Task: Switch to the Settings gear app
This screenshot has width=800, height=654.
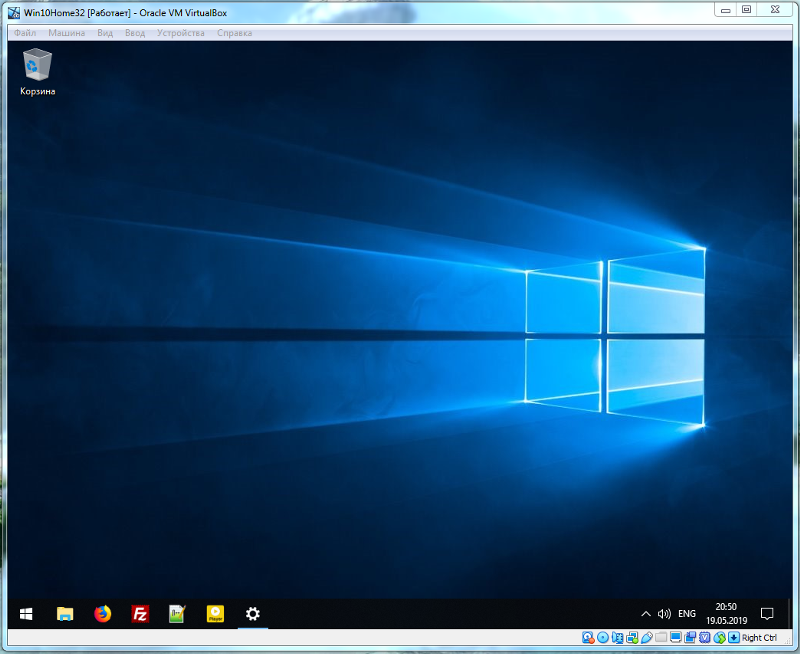Action: click(x=253, y=614)
